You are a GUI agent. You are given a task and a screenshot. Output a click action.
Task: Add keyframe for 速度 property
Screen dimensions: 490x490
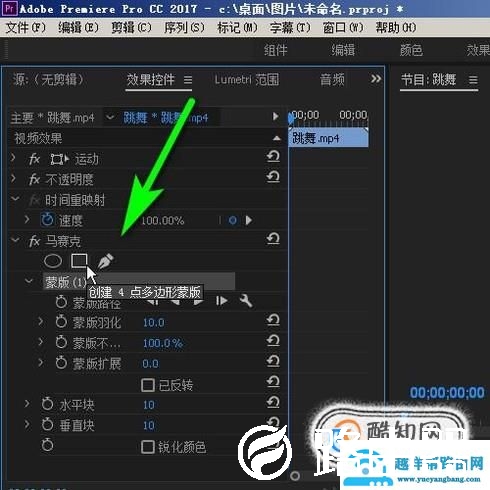233,220
